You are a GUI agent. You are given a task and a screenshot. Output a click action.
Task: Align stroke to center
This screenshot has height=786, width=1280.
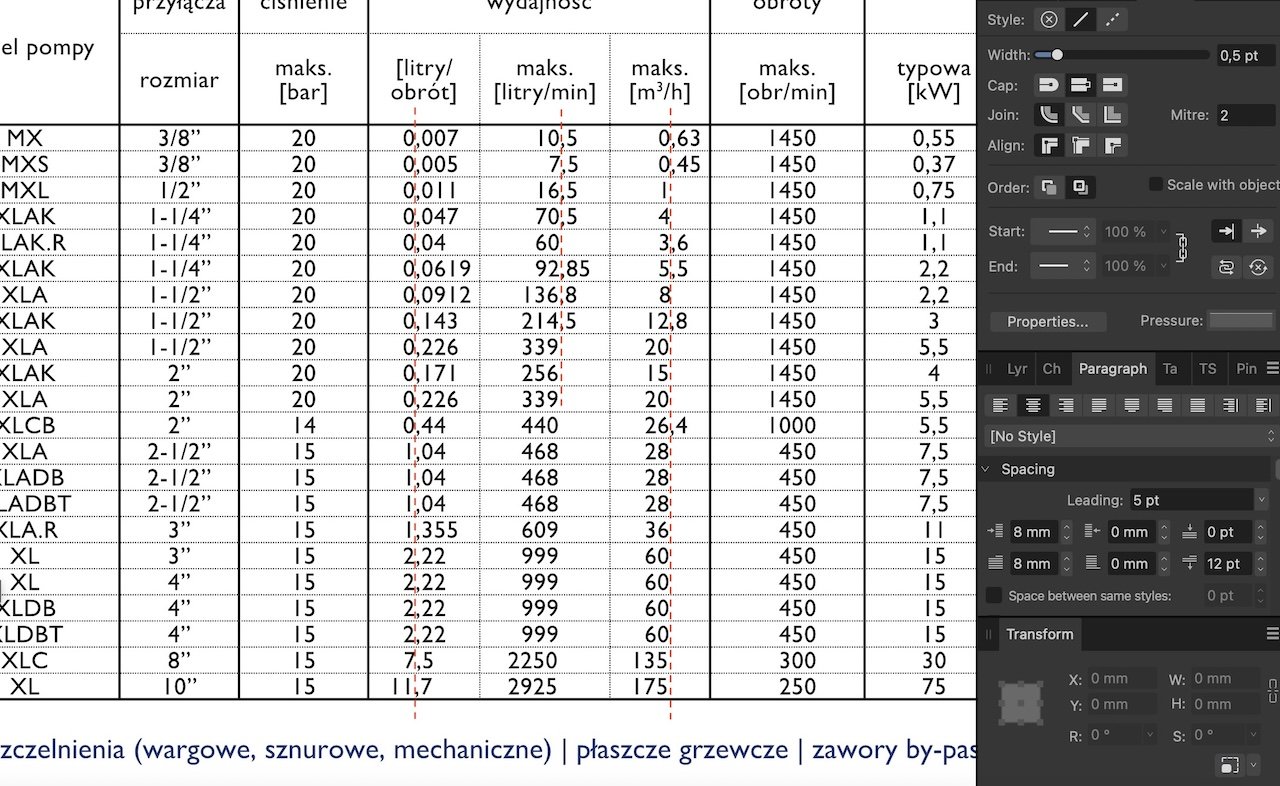[x=1048, y=146]
